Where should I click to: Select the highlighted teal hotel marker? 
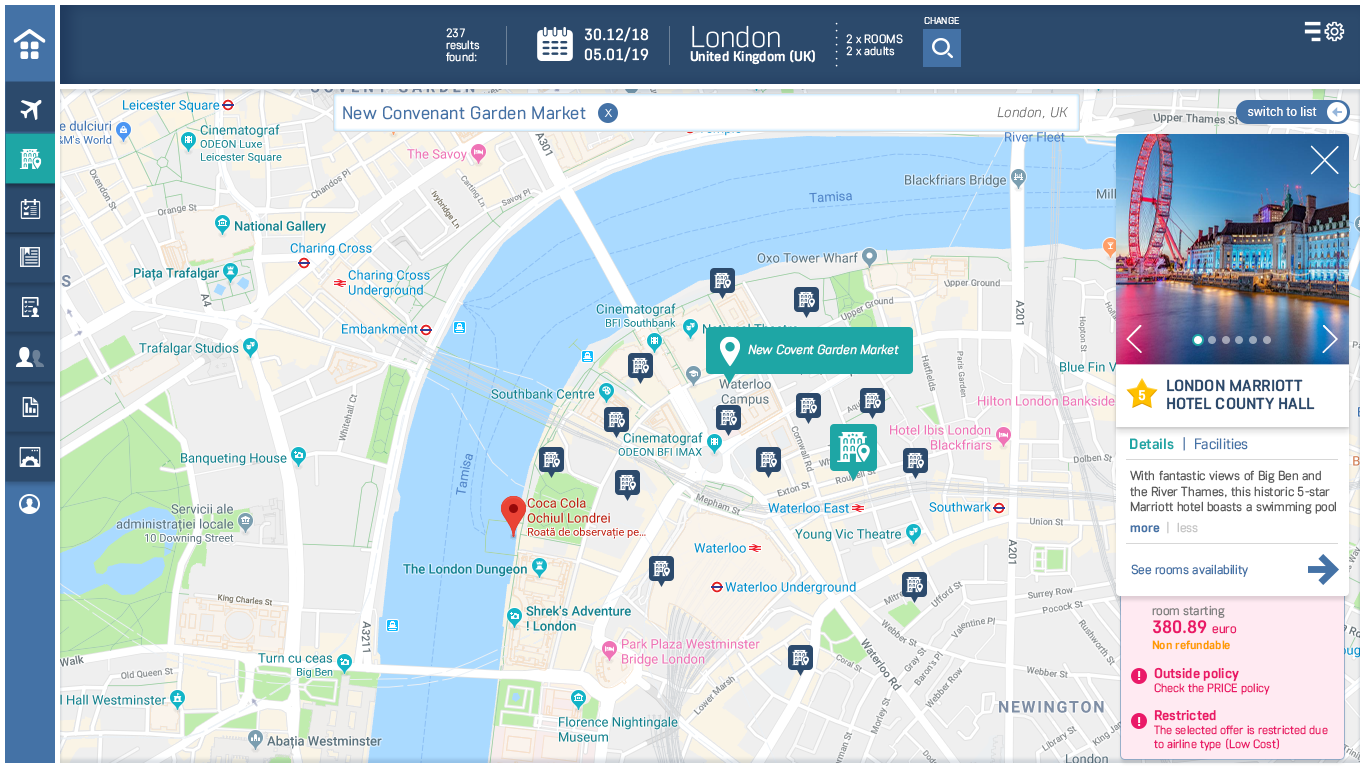coord(853,447)
